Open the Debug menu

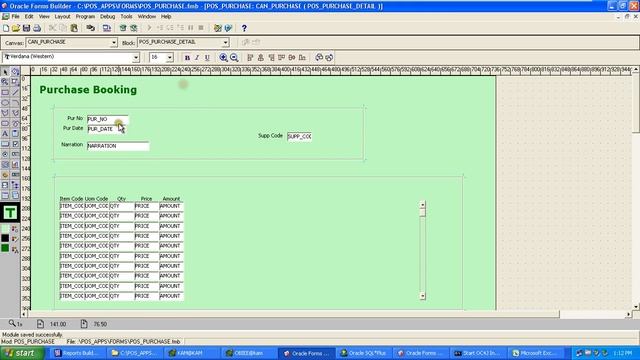pyautogui.click(x=108, y=17)
